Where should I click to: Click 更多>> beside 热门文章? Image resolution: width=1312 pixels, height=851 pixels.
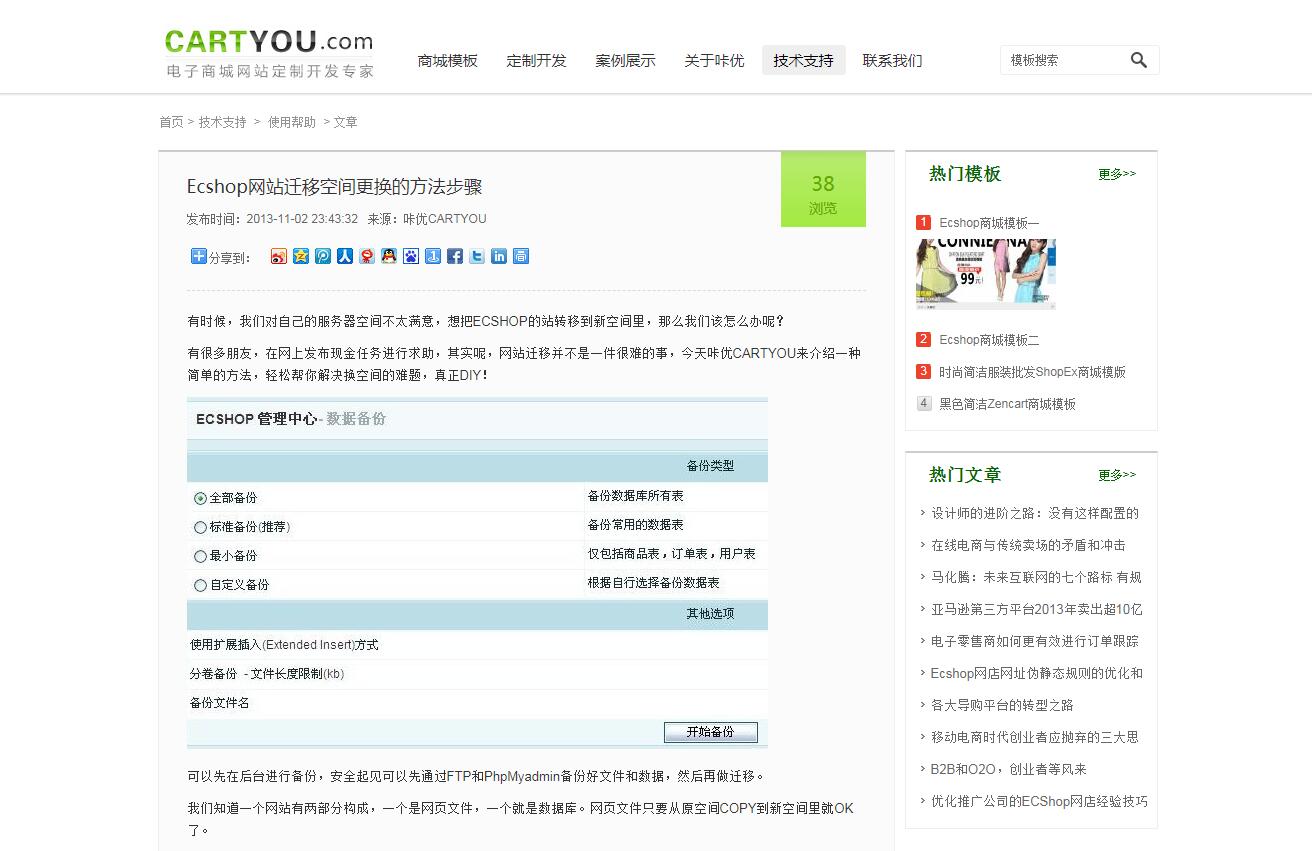[x=1117, y=475]
